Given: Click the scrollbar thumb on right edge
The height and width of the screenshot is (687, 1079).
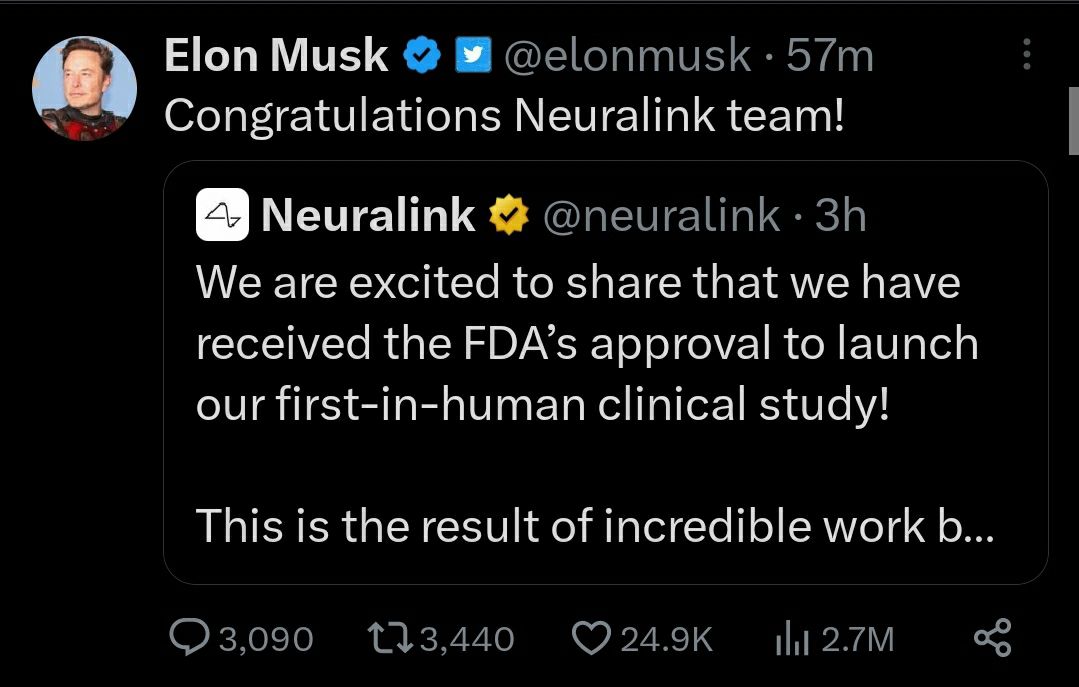Looking at the screenshot, I should coord(1073,121).
